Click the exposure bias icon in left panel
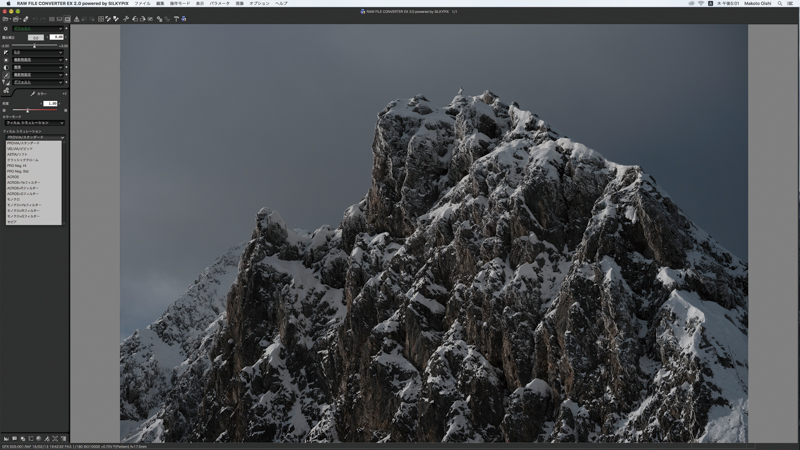Viewport: 800px width, 450px height. pos(6,52)
